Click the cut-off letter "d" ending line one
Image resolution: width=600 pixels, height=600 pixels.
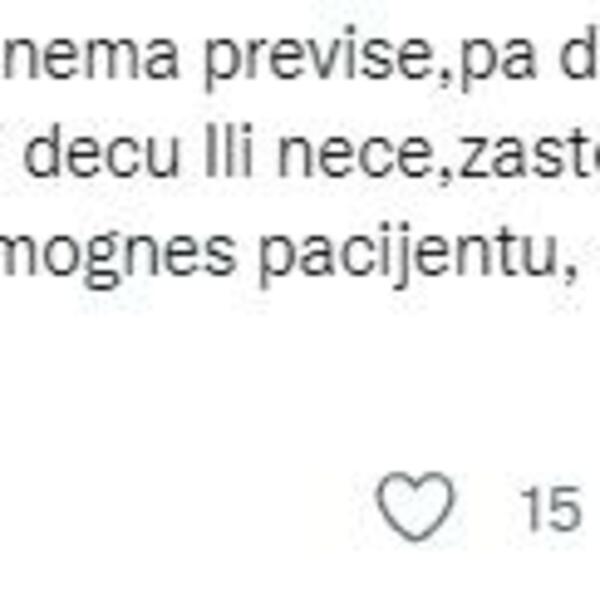tap(581, 52)
